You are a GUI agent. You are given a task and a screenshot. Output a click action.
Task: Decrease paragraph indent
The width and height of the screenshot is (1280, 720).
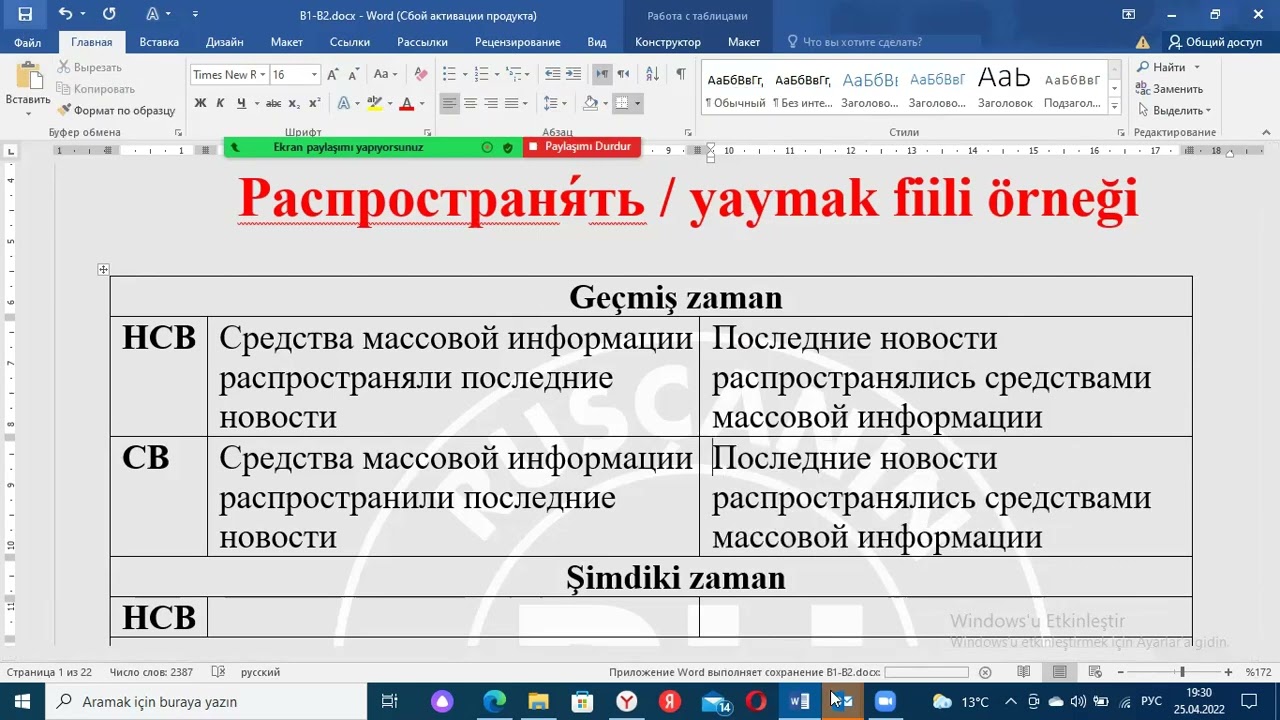[x=552, y=75]
